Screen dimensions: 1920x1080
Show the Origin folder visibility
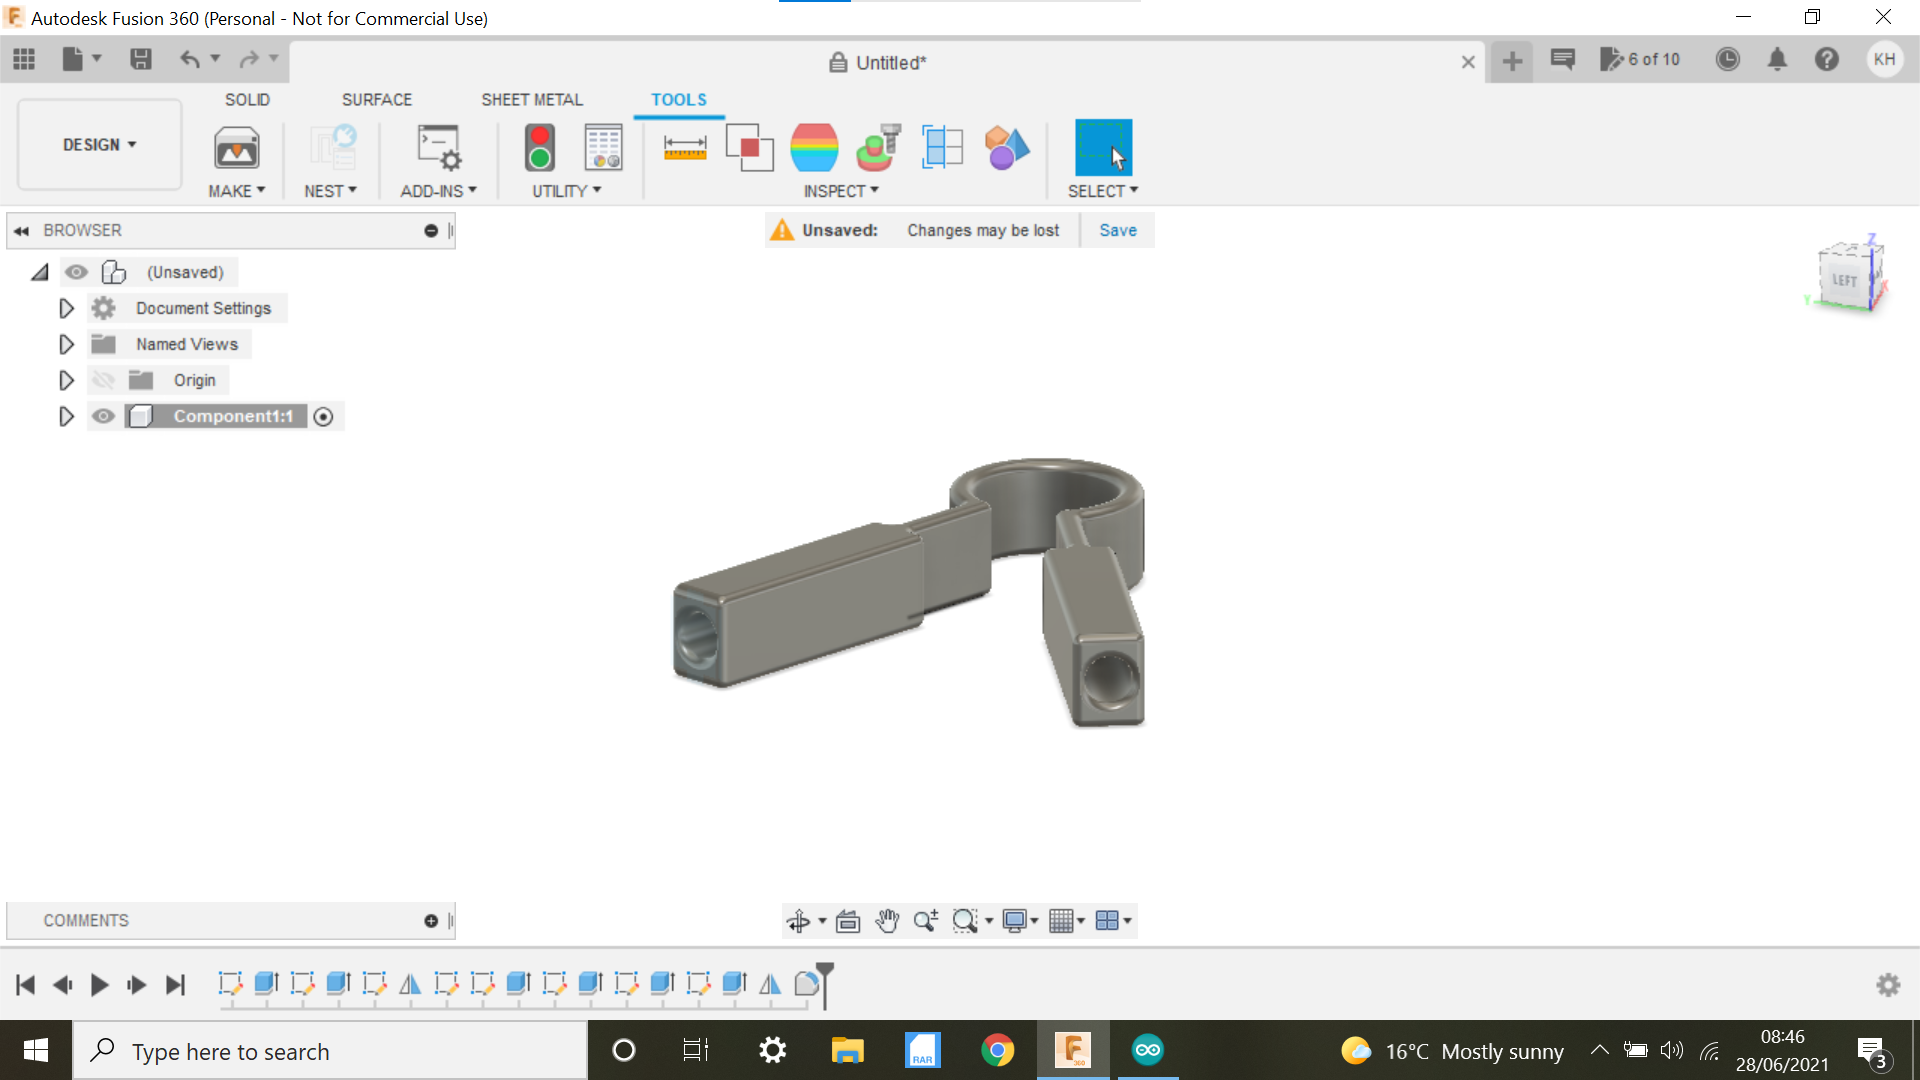coord(103,380)
